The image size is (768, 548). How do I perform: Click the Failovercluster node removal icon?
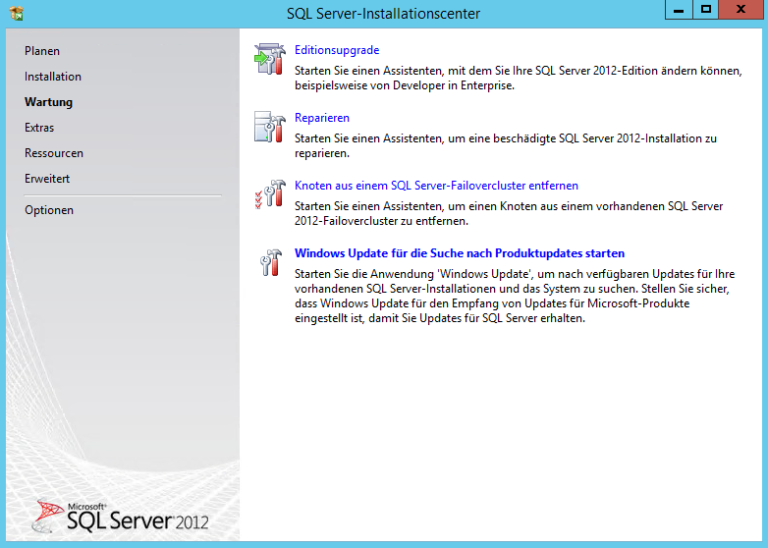269,194
